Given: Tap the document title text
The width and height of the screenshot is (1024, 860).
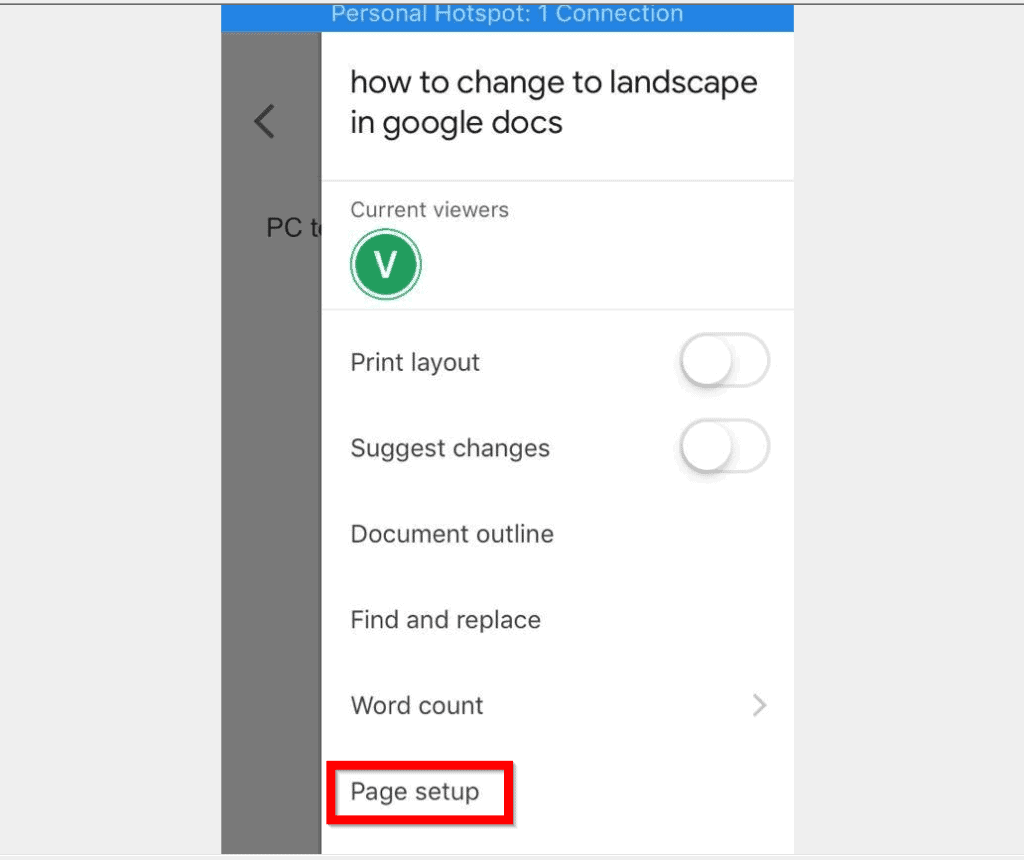Looking at the screenshot, I should (x=553, y=103).
